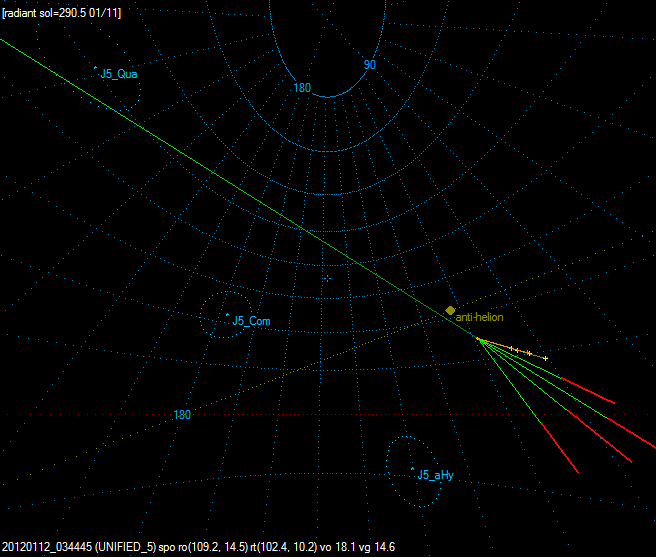Click the anti-helion text label

(479, 317)
